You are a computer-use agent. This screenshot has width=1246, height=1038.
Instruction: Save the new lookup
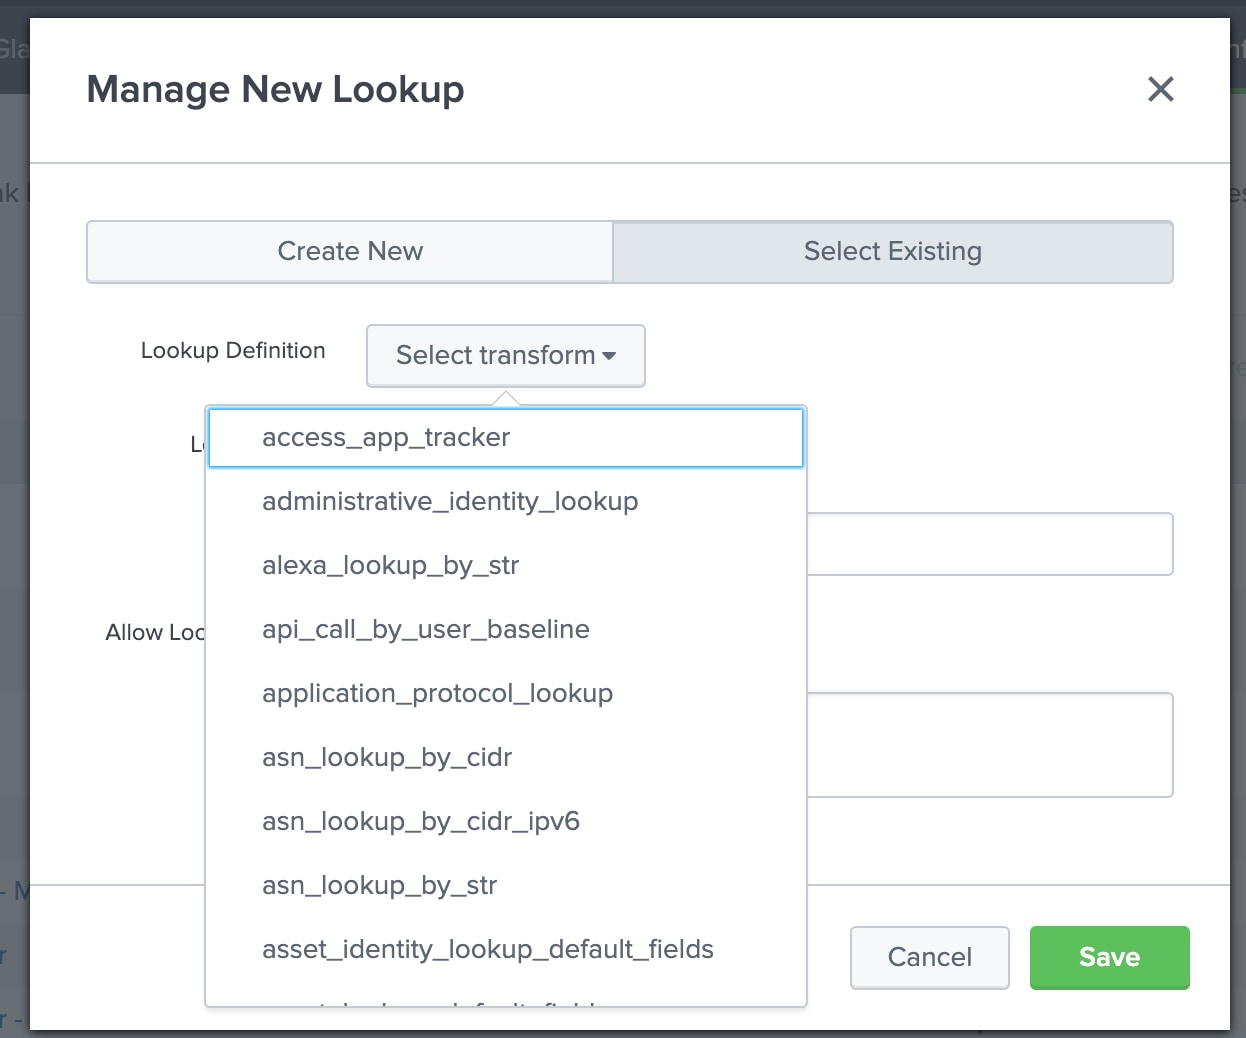pyautogui.click(x=1109, y=957)
